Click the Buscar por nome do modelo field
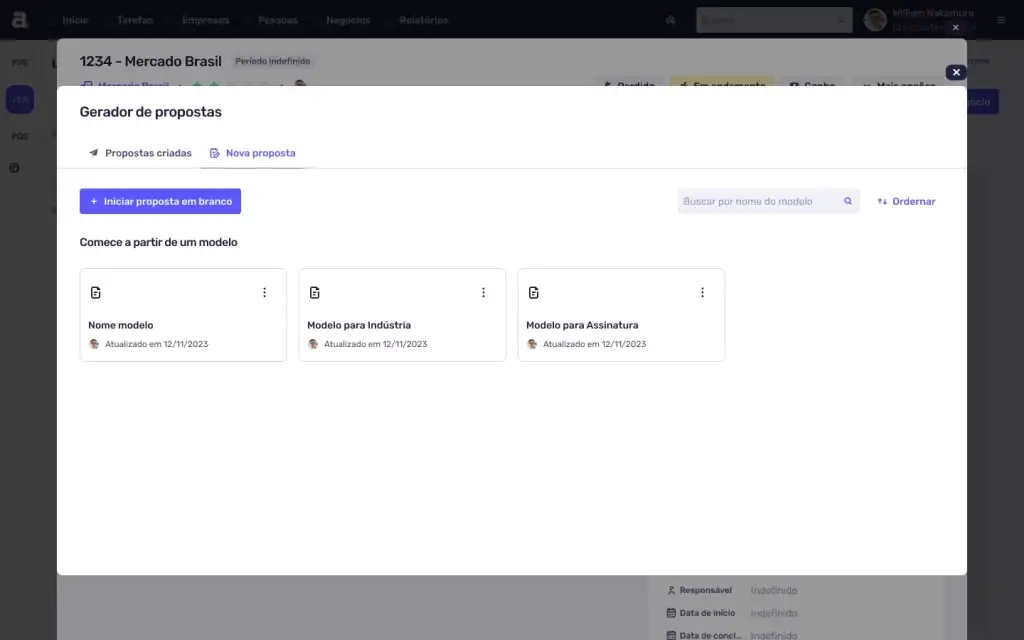The image size is (1024, 640). coord(760,201)
